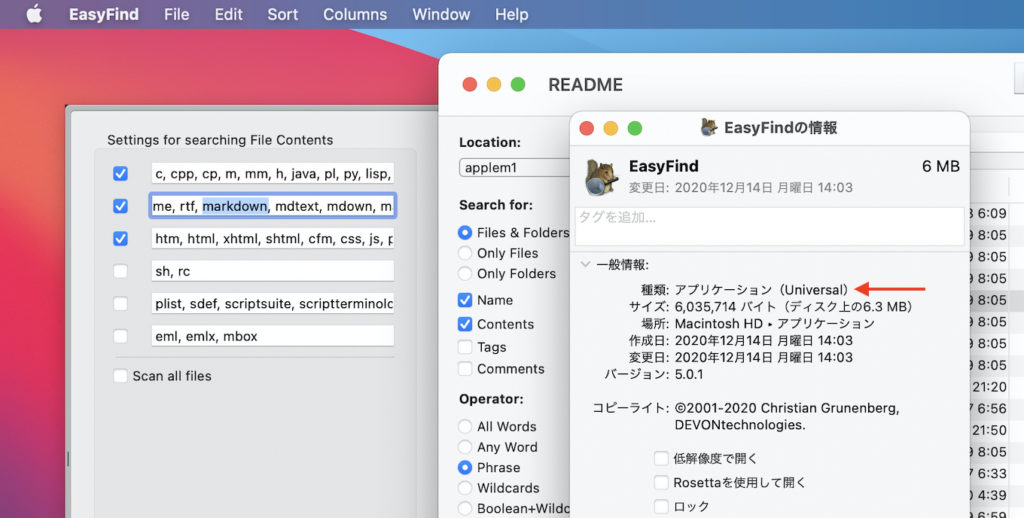Viewport: 1024px width, 518px height.
Task: Enable the ロック checkbox
Action: coord(661,506)
